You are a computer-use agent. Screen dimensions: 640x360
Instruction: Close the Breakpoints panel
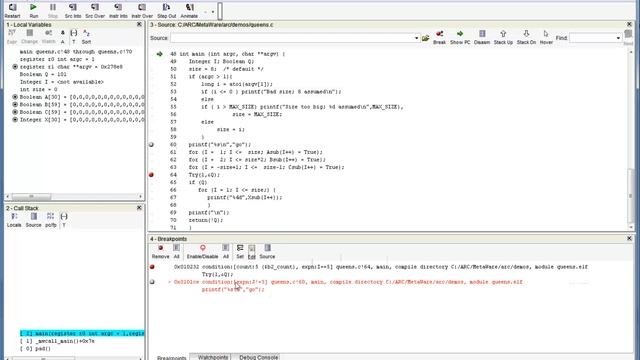[x=629, y=238]
